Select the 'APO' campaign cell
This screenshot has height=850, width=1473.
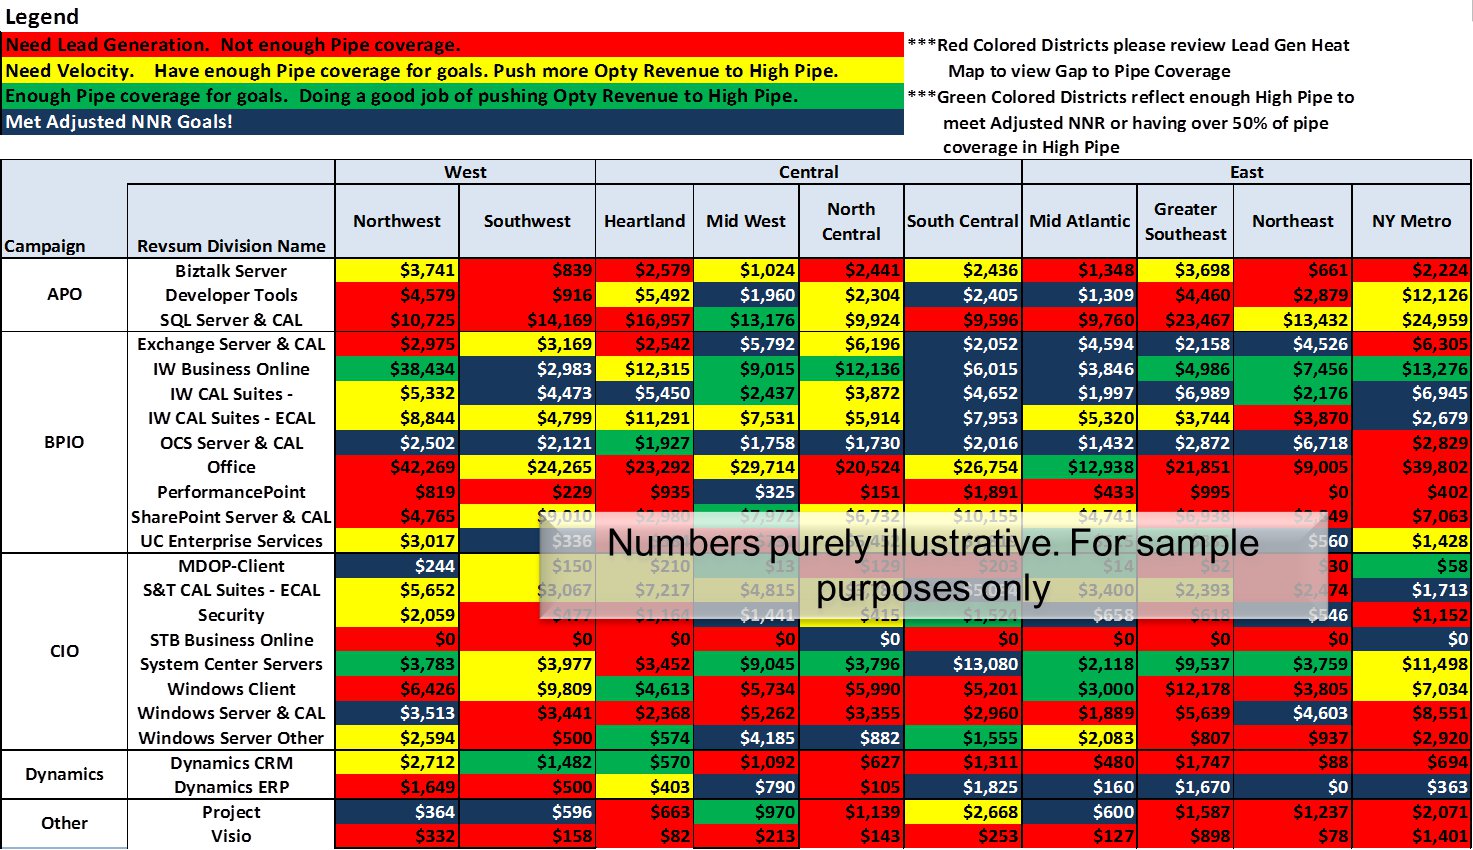(x=64, y=295)
